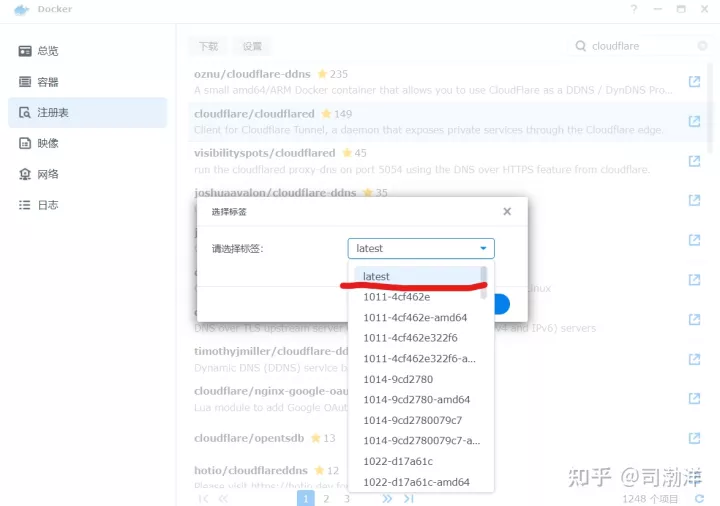Screen dimensions: 720x506
Task: Go to the next results page
Action: (x=387, y=499)
